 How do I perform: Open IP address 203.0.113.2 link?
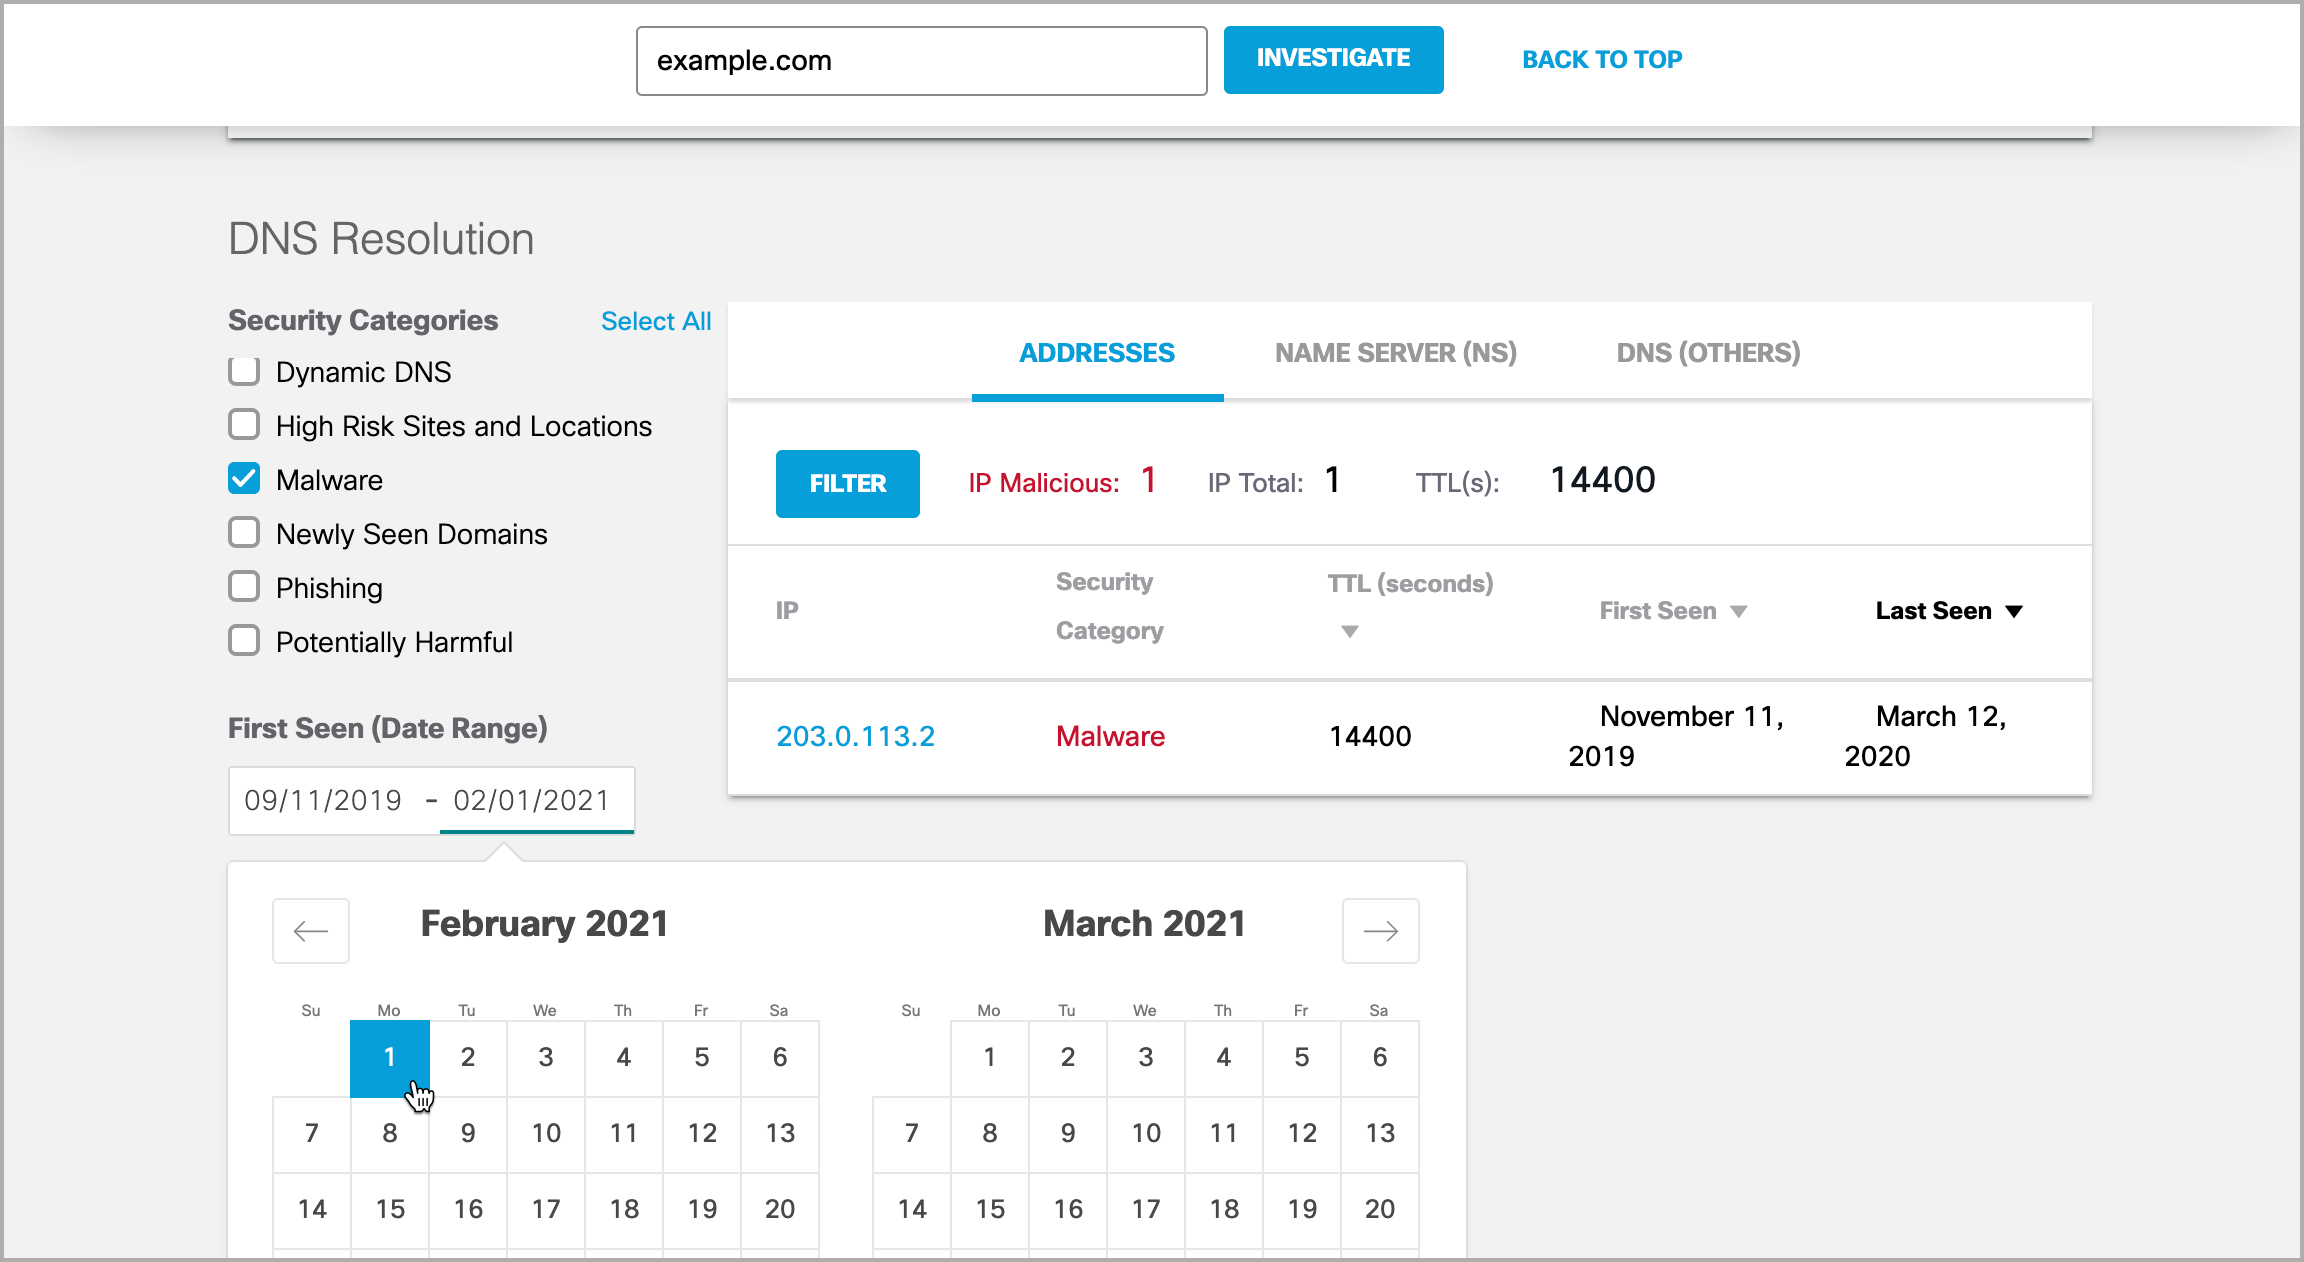point(855,737)
